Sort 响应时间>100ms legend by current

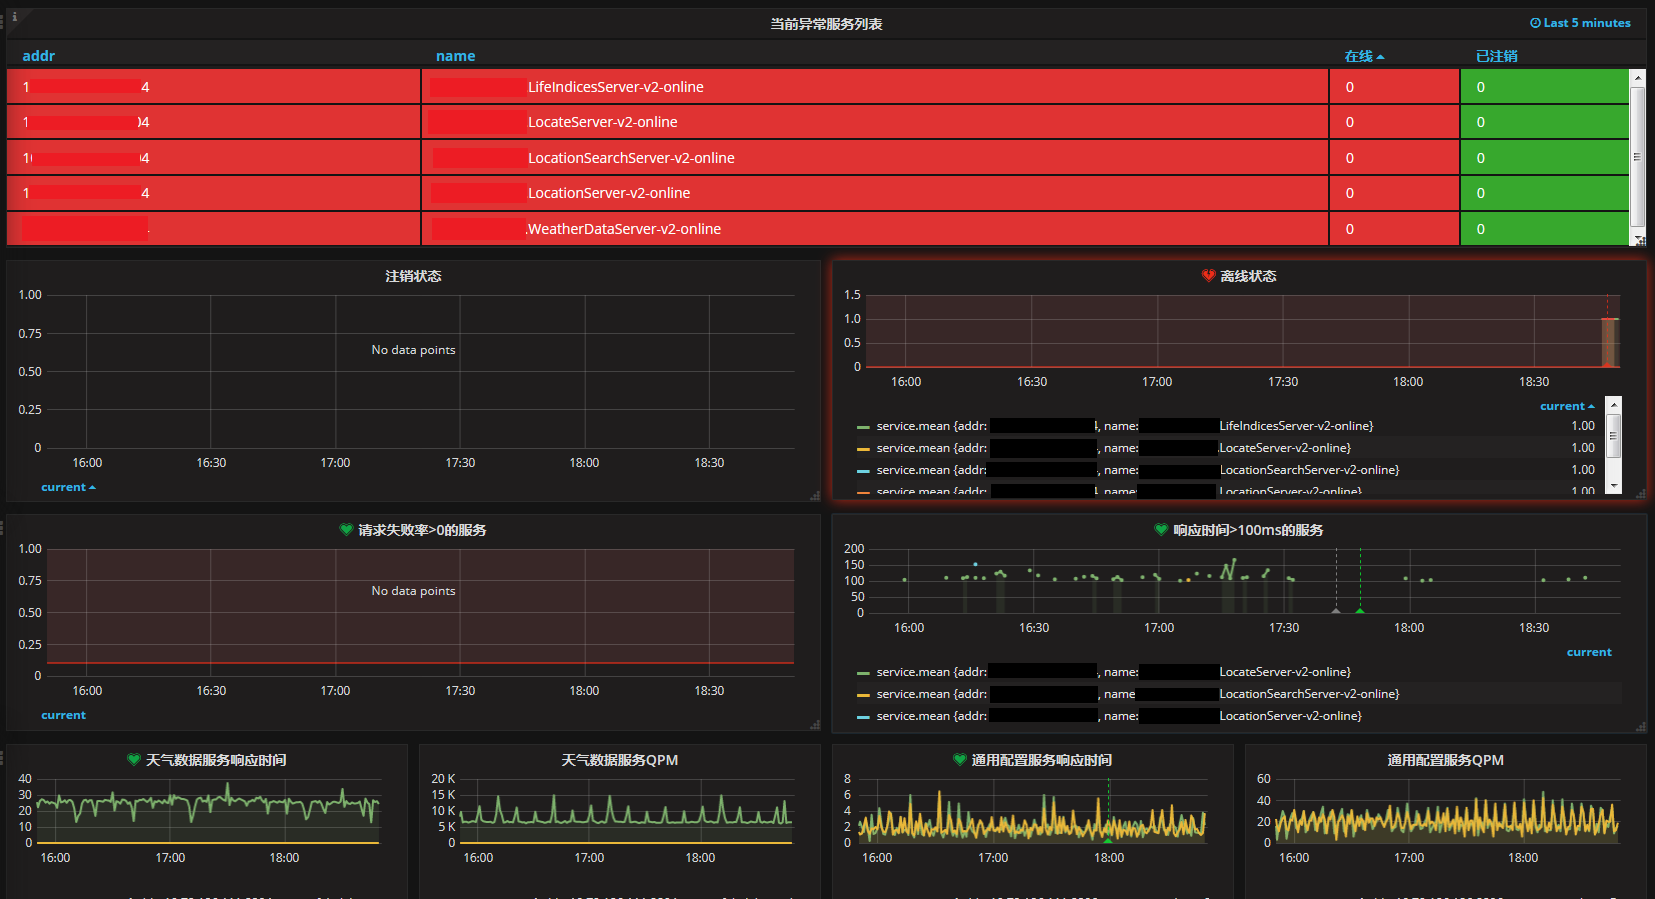point(1589,652)
